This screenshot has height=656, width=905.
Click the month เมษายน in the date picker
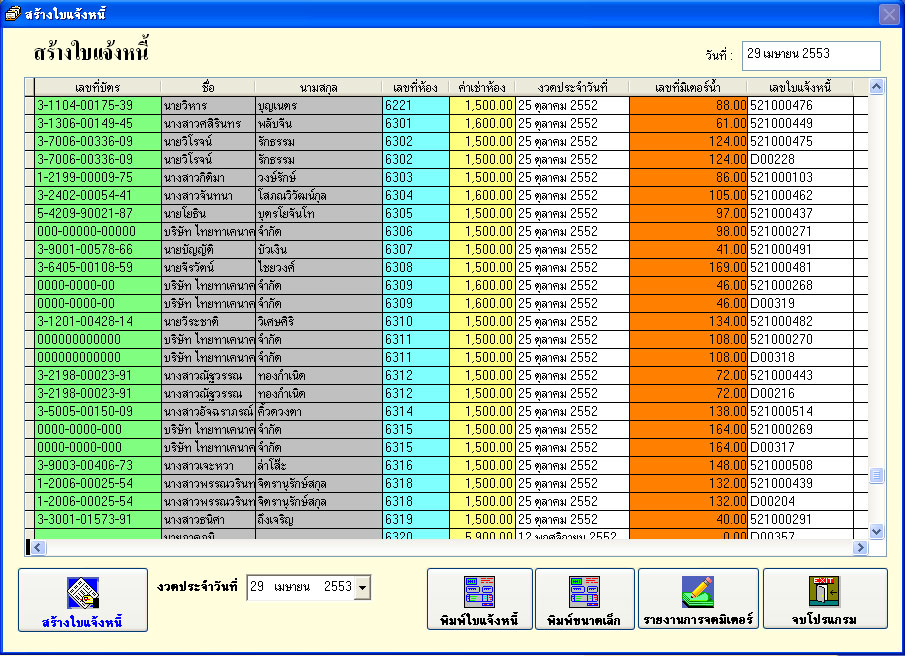(x=292, y=587)
